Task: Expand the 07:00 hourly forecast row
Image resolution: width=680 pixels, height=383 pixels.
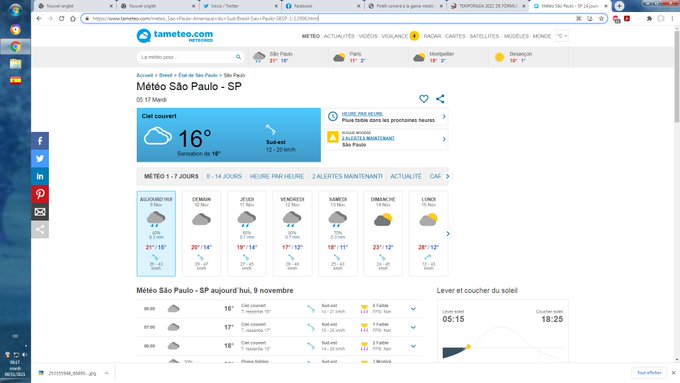Action: (413, 327)
